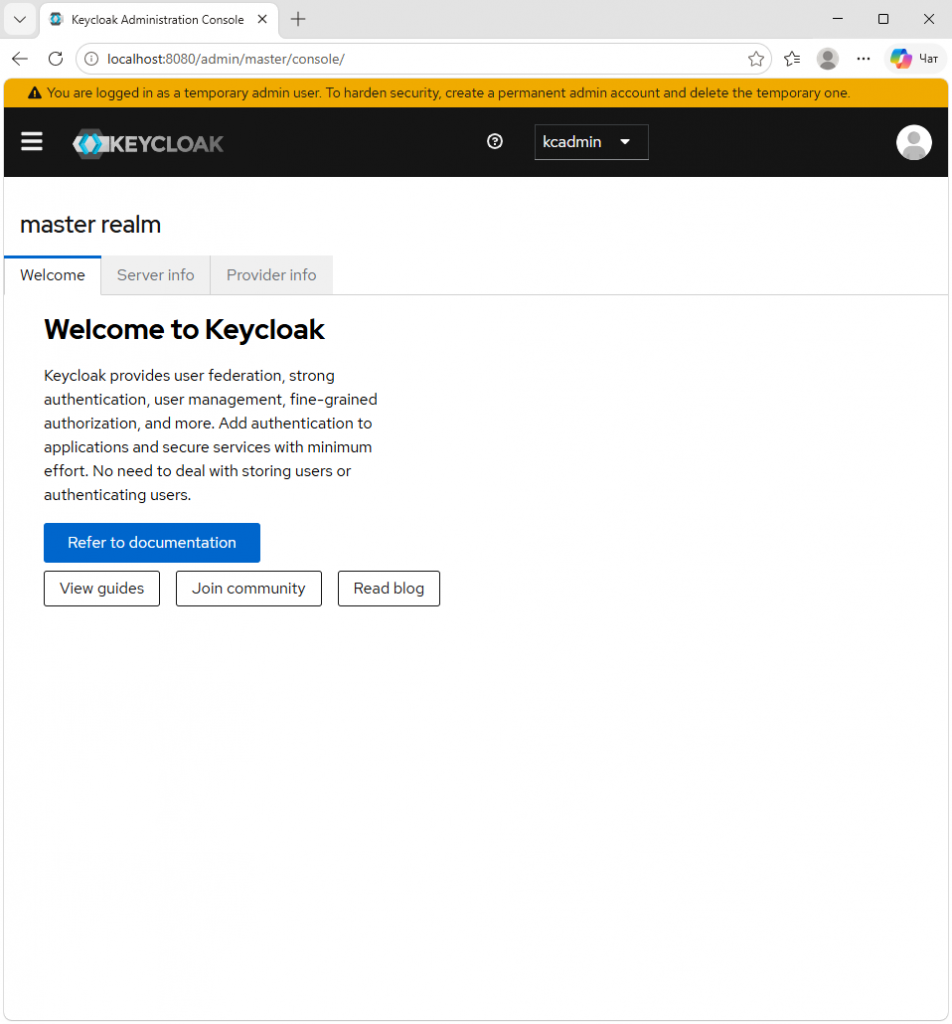Viewport: 952px width, 1024px height.
Task: Close the Keycloak Administration Console tab
Action: [262, 19]
